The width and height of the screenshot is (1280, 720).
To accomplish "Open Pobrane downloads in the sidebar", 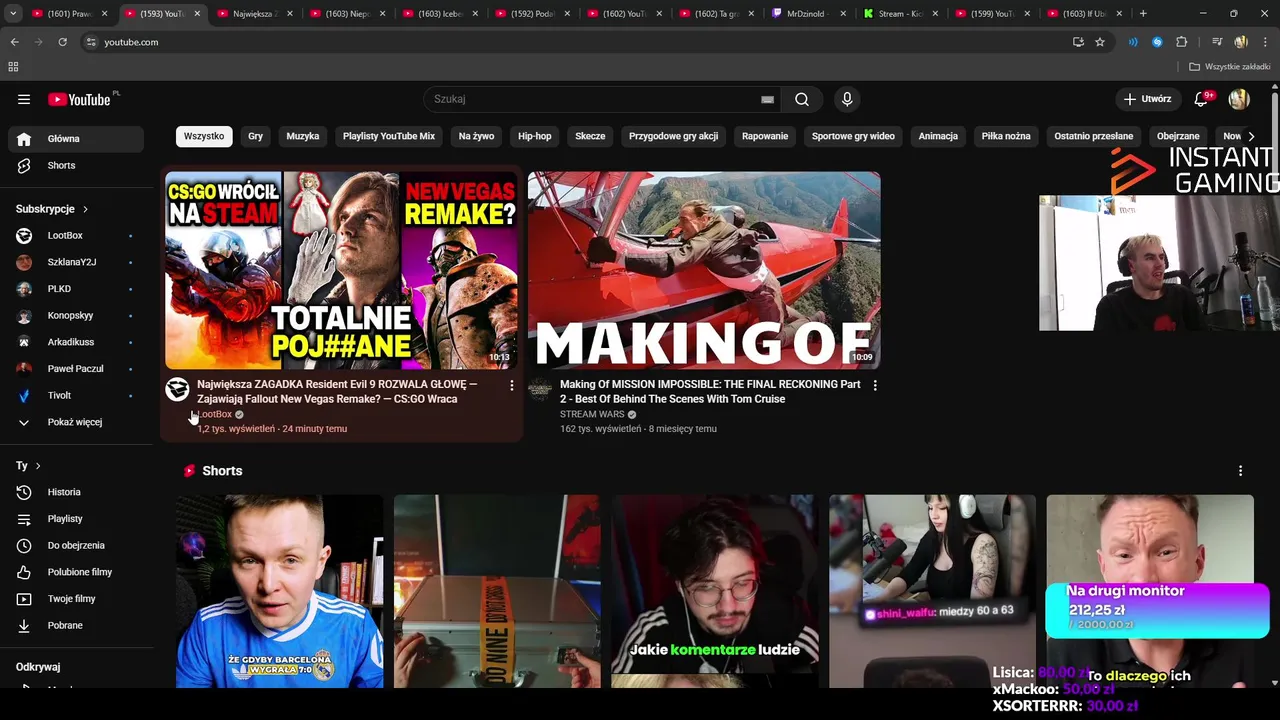I will tap(76, 625).
